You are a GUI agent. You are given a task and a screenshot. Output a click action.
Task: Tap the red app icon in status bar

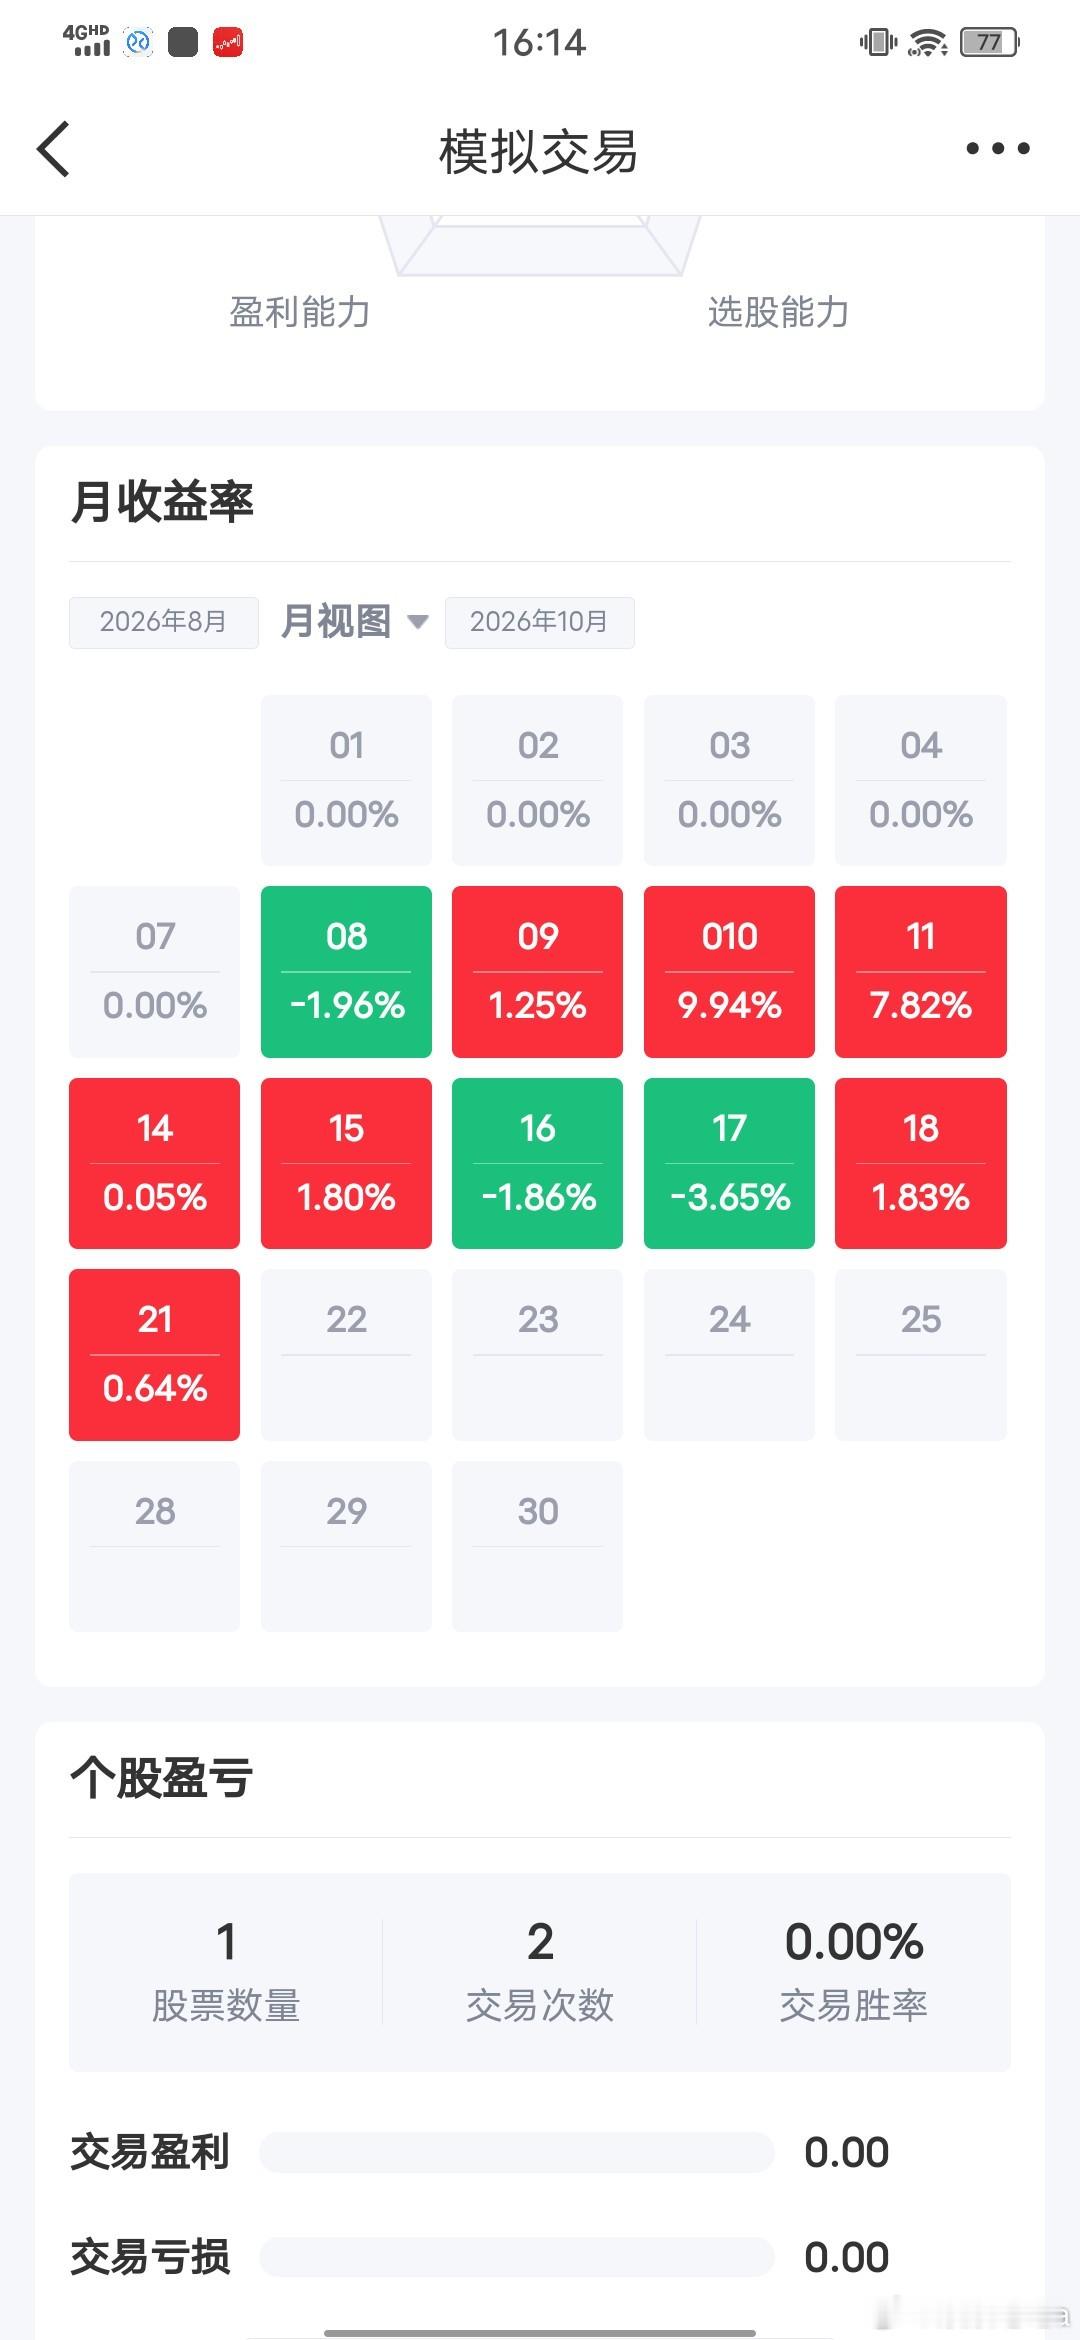[x=228, y=42]
